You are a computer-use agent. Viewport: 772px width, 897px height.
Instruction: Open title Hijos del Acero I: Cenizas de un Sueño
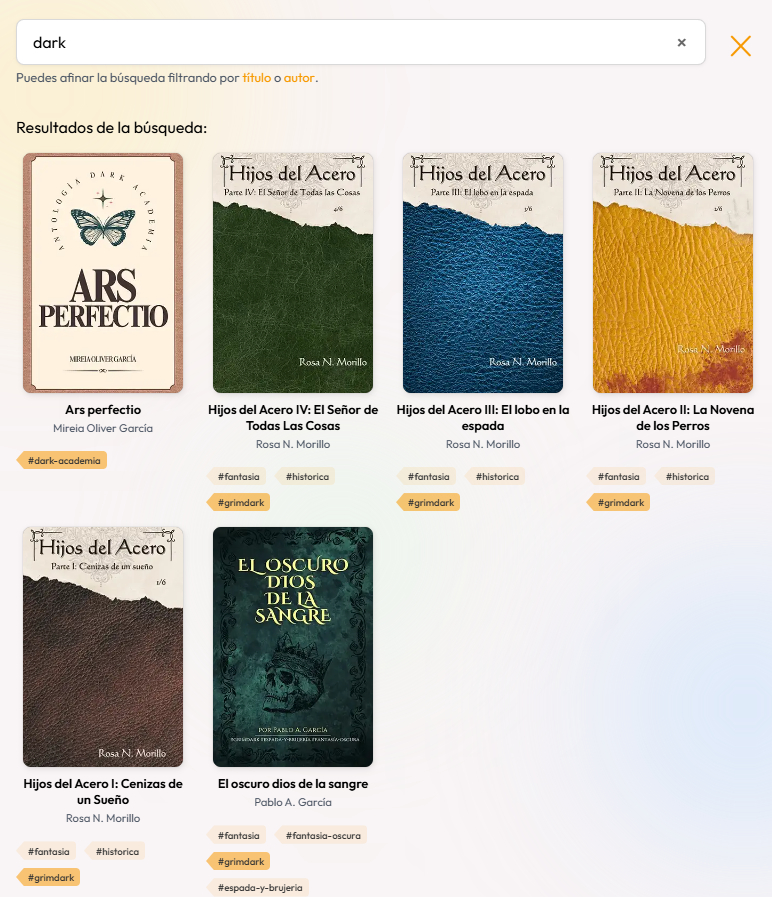coord(103,792)
